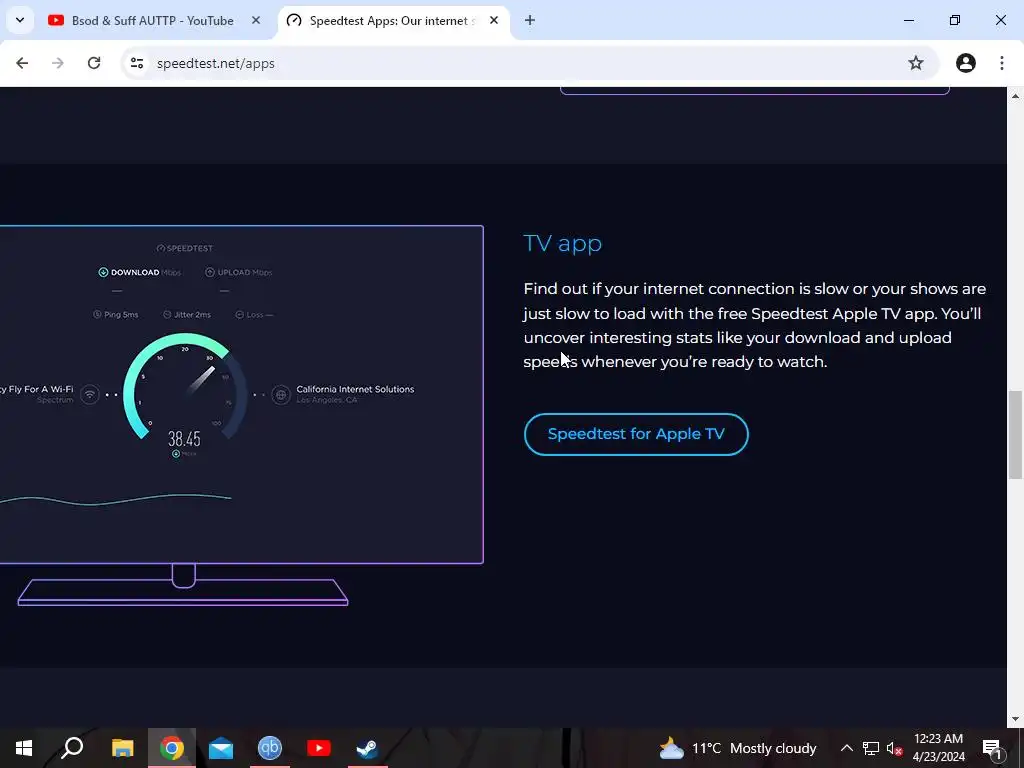The width and height of the screenshot is (1024, 768).
Task: Go back to the previous page
Action: click(22, 63)
